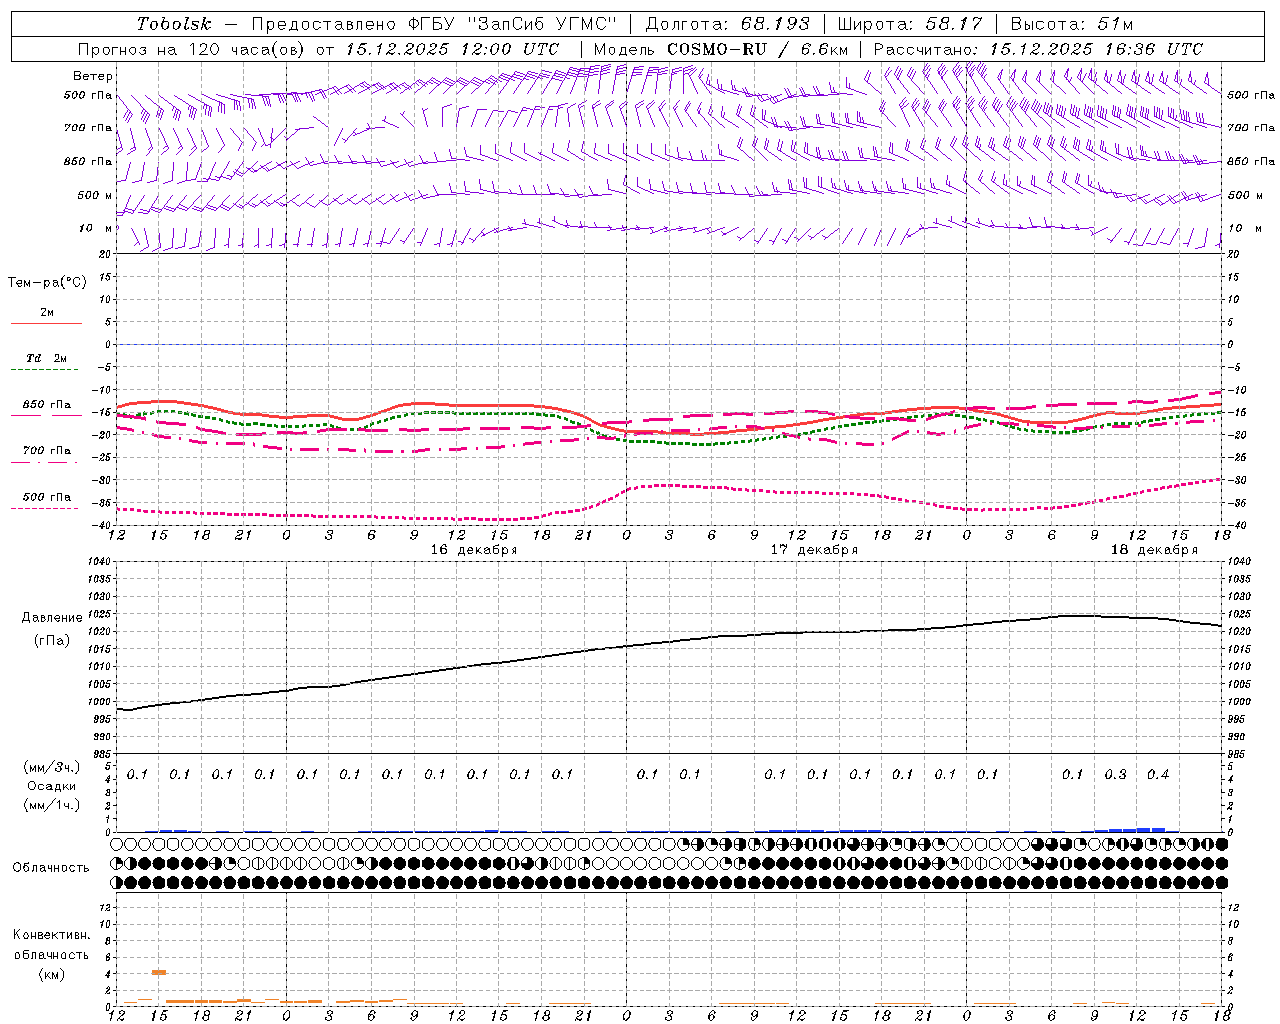Screen dimensions: 1280x1024
Task: Click the Td 2м legend entry
Action: (x=46, y=358)
